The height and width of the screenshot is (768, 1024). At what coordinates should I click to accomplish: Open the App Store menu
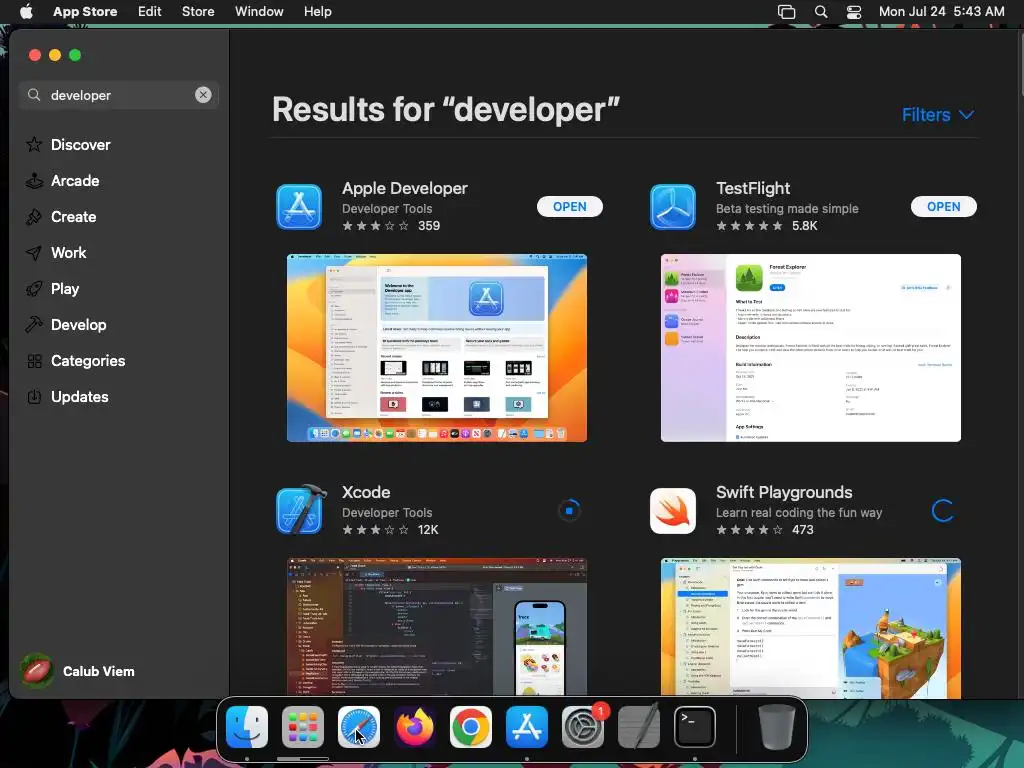[x=85, y=11]
